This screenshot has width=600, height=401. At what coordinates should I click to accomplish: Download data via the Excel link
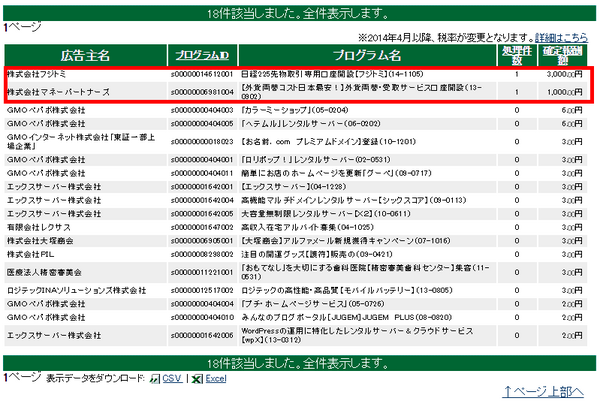tap(216, 378)
